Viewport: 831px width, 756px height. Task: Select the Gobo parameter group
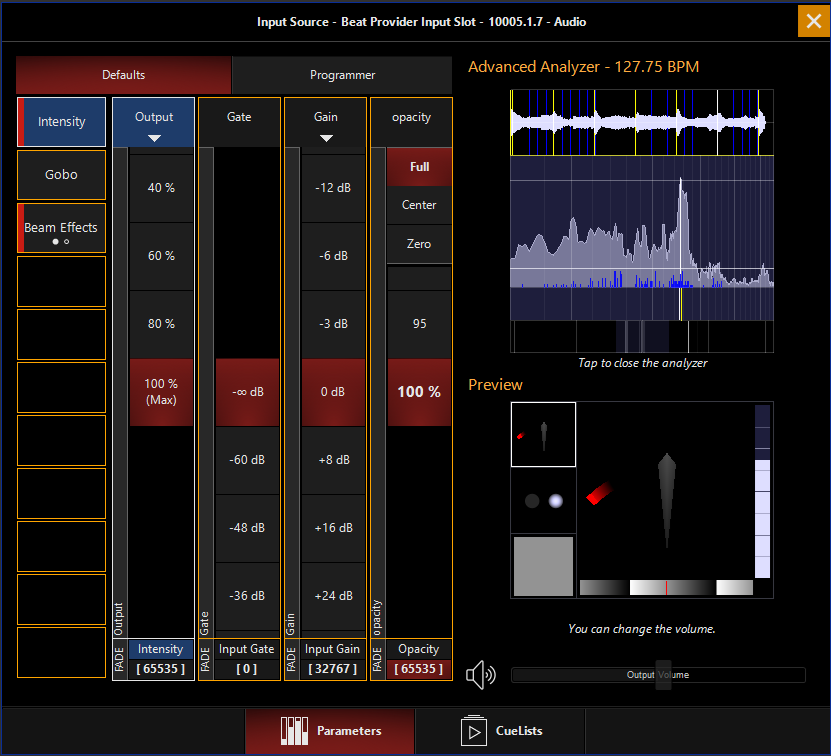tap(61, 175)
